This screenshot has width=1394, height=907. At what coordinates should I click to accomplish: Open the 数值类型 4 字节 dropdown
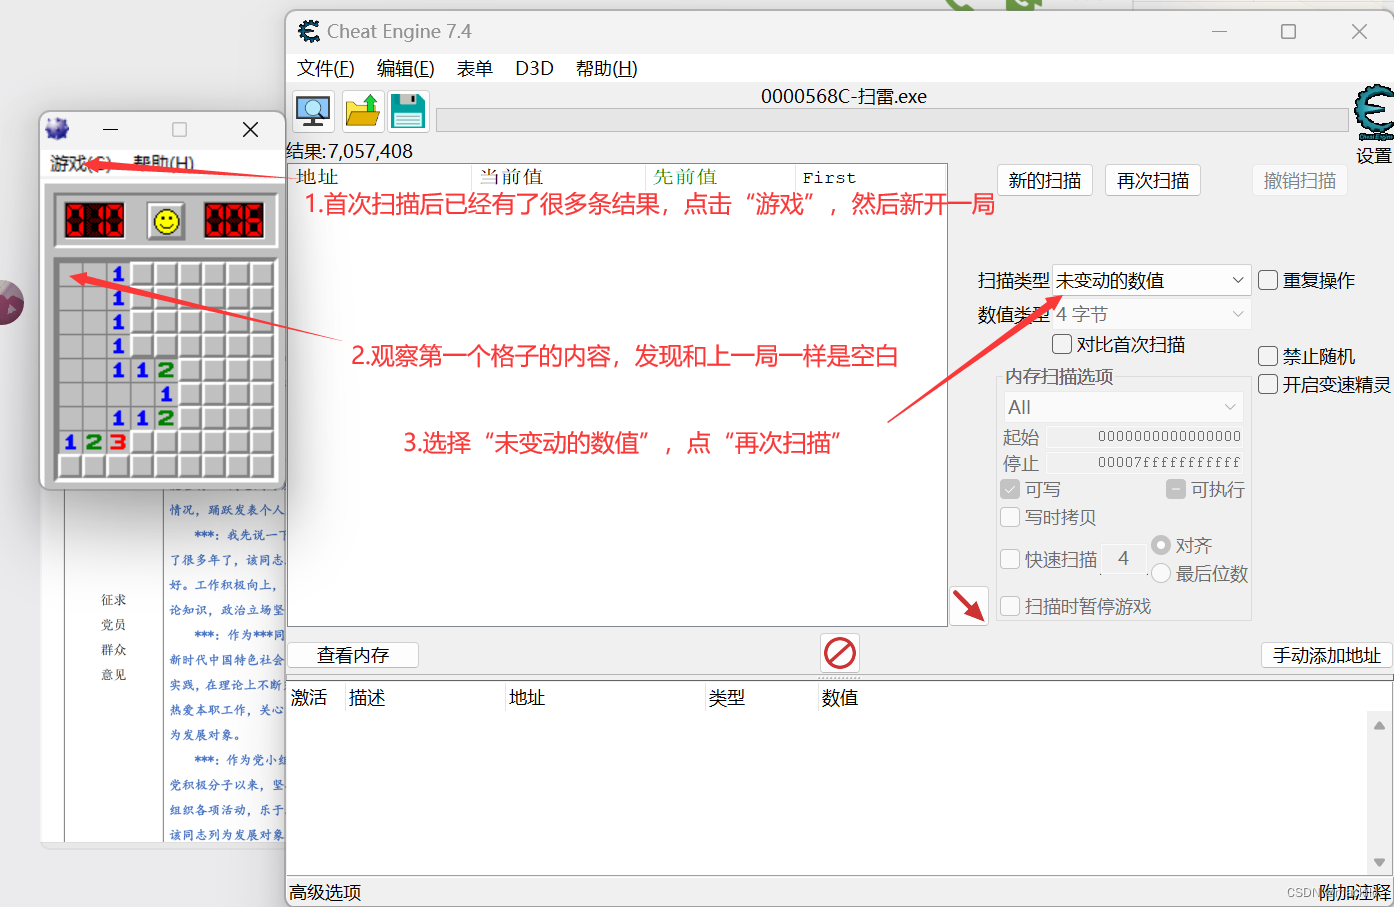(1151, 314)
